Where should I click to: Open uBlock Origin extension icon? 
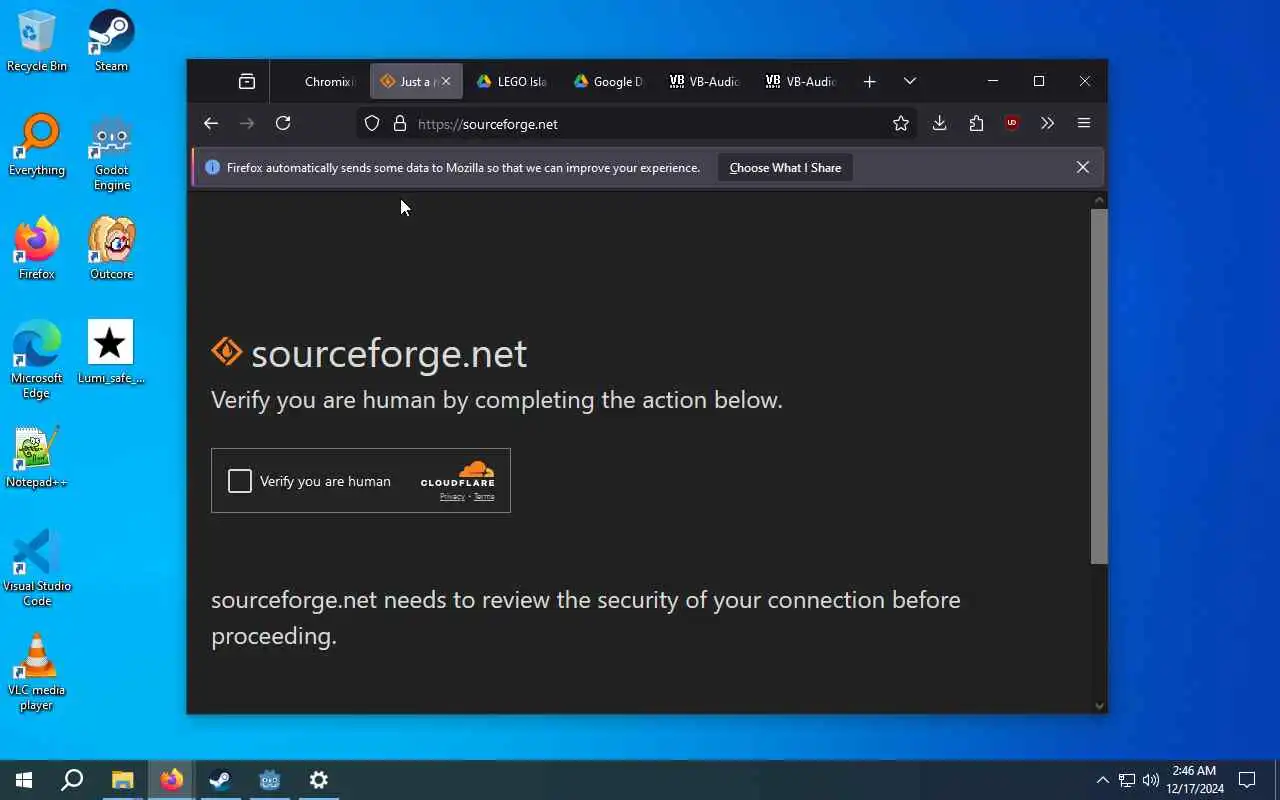click(1012, 123)
